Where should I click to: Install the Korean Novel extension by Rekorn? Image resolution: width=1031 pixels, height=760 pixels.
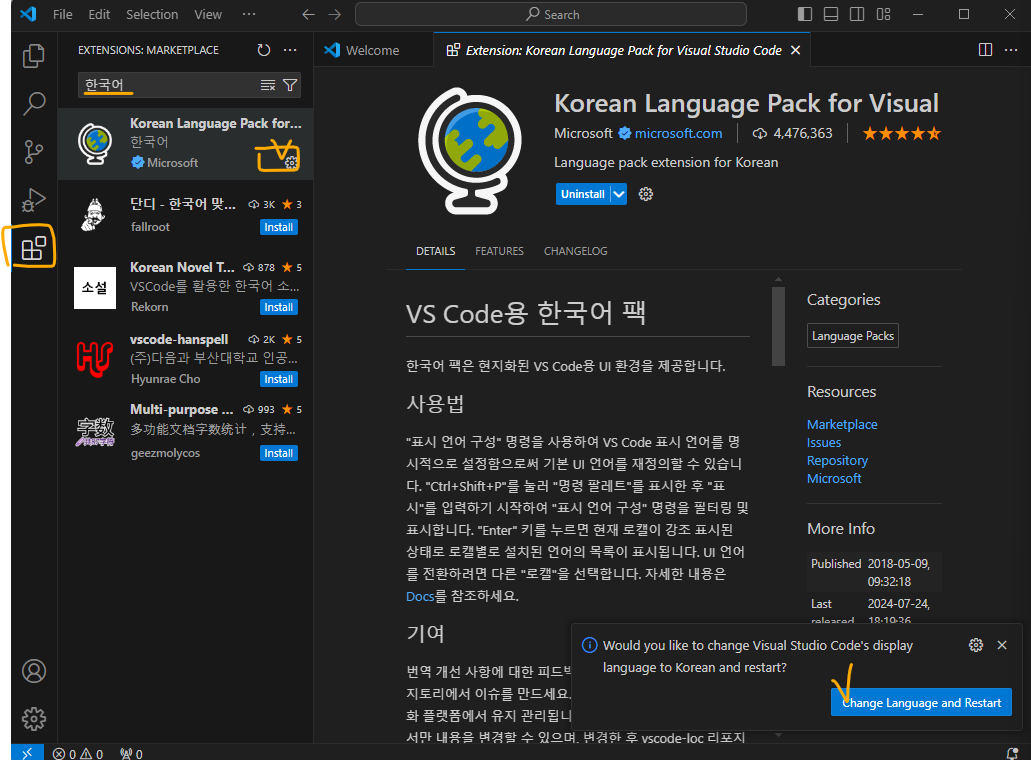click(x=279, y=307)
